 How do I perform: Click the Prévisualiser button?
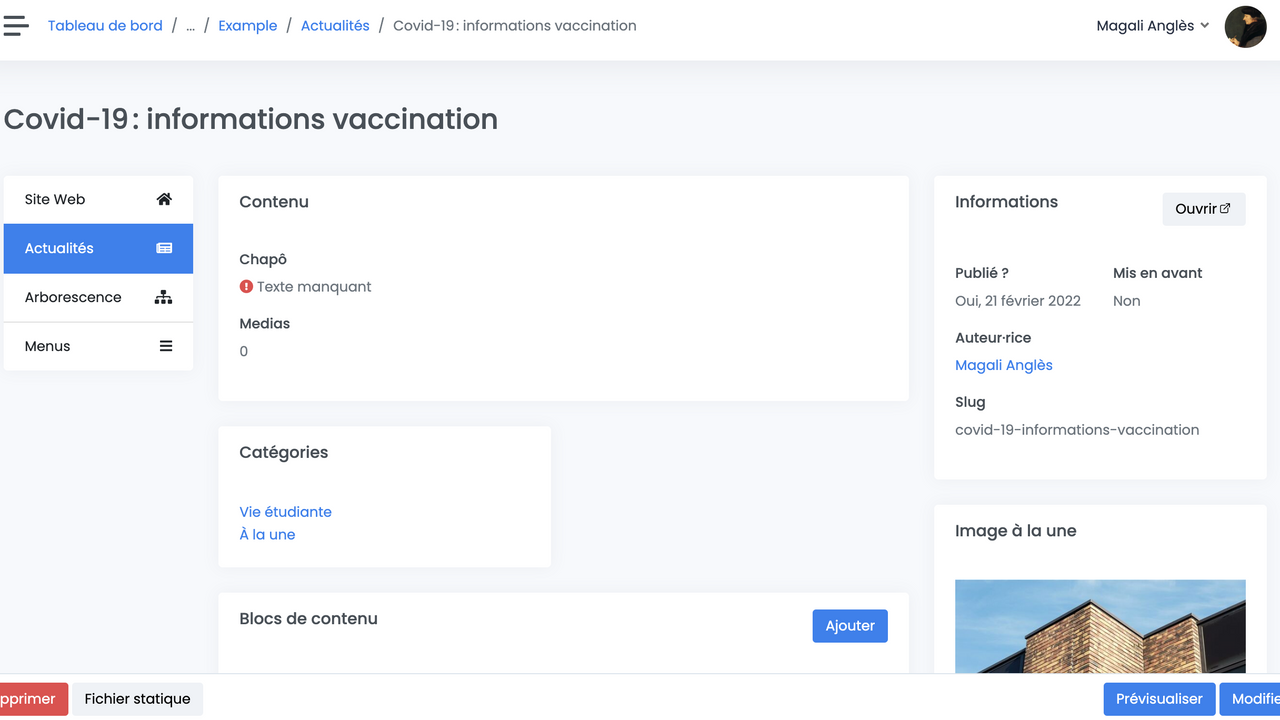point(1159,699)
